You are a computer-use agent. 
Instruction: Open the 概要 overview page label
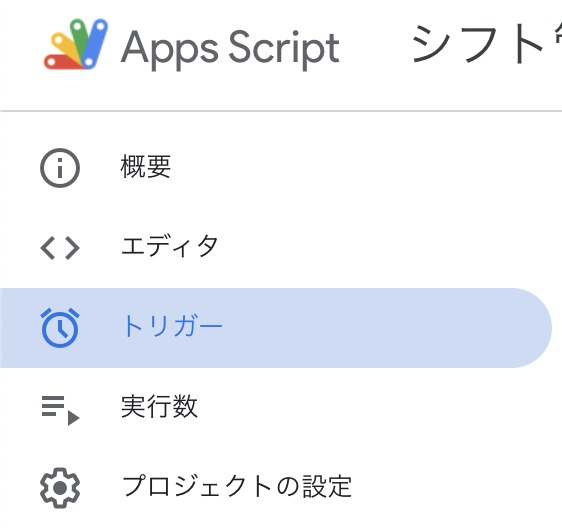point(146,167)
